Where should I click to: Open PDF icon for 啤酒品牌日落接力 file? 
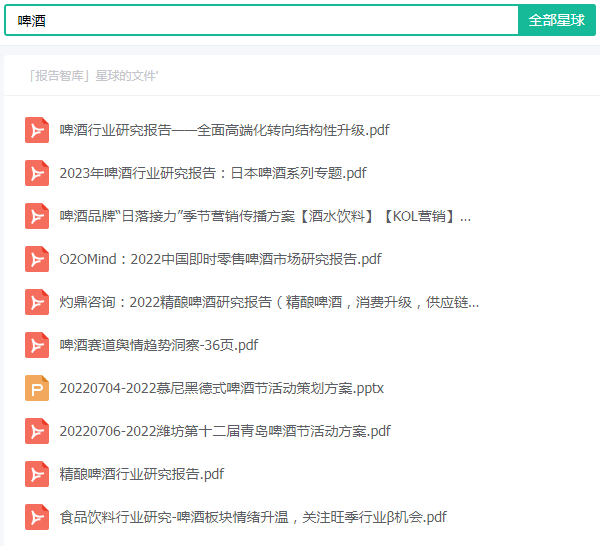pyautogui.click(x=37, y=216)
